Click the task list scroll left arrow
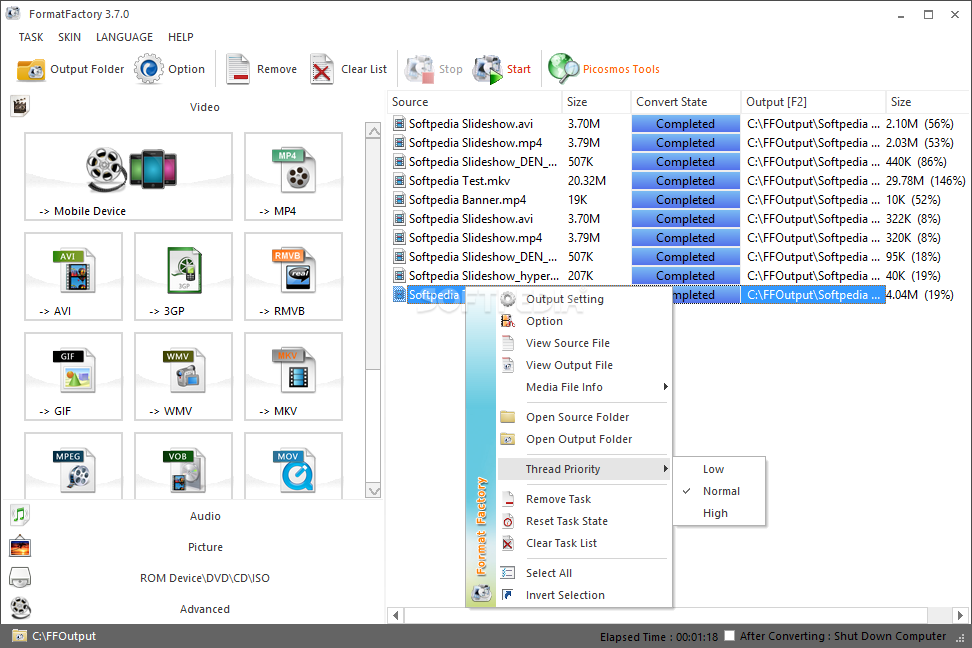This screenshot has width=972, height=648. pyautogui.click(x=396, y=616)
